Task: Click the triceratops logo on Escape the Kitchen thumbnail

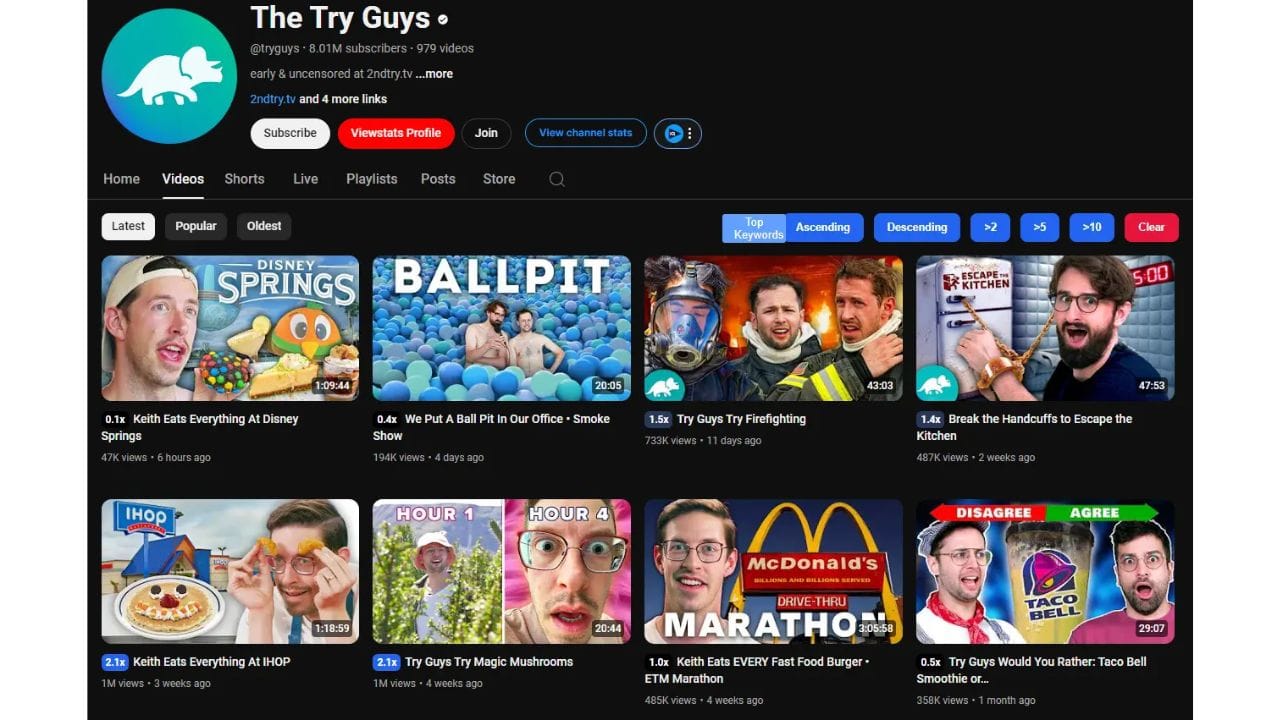Action: pos(937,384)
